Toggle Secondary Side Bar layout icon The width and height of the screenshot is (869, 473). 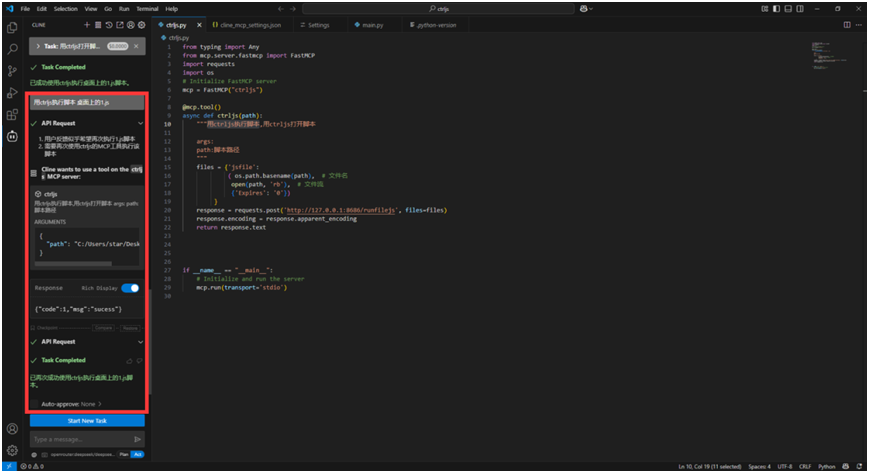(x=800, y=9)
